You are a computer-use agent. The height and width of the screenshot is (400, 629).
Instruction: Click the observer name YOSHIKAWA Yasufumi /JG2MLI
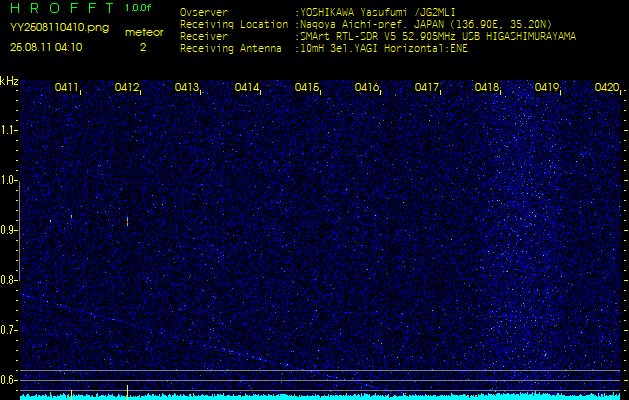point(377,13)
